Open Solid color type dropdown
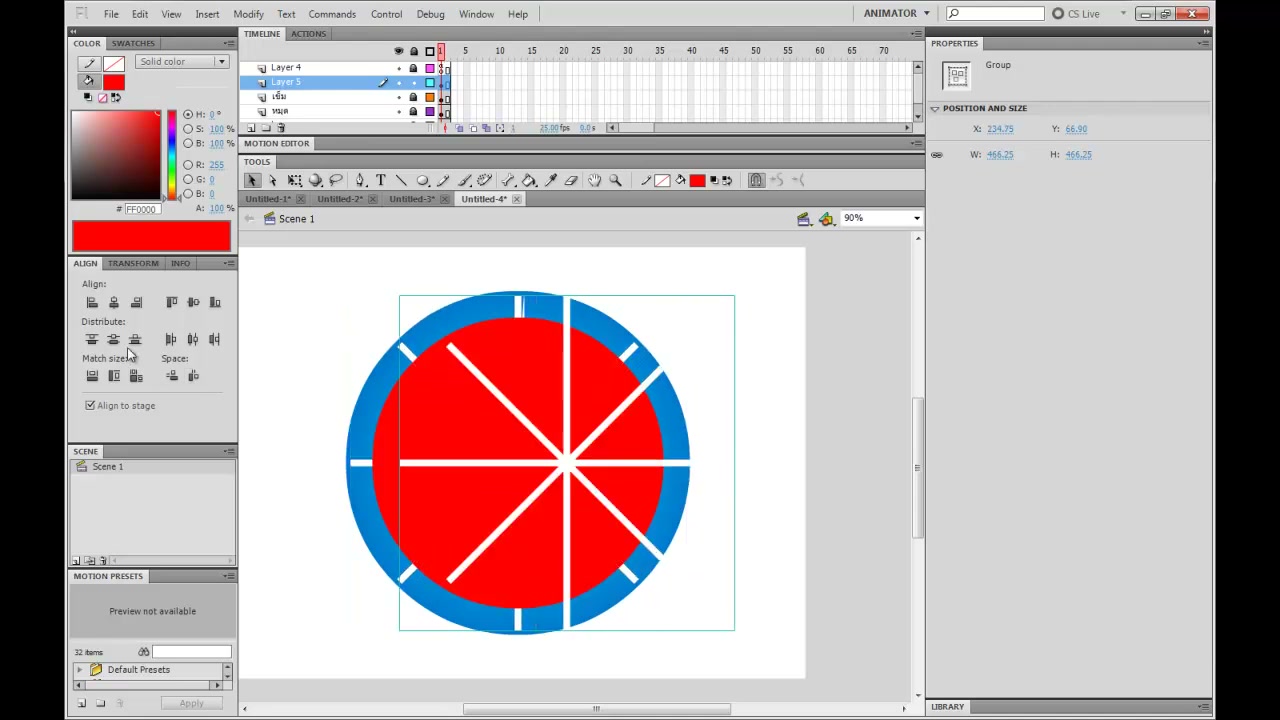This screenshot has height=720, width=1280. [181, 62]
